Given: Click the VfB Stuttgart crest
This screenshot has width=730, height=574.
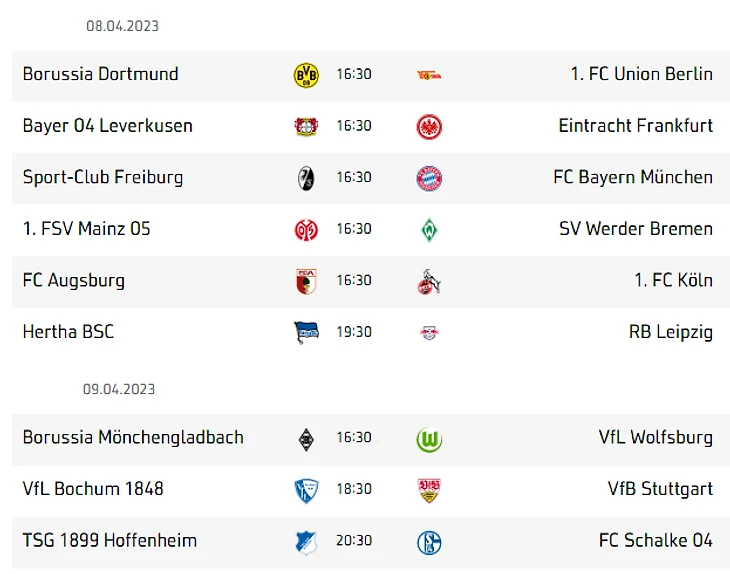Looking at the screenshot, I should 429,490.
